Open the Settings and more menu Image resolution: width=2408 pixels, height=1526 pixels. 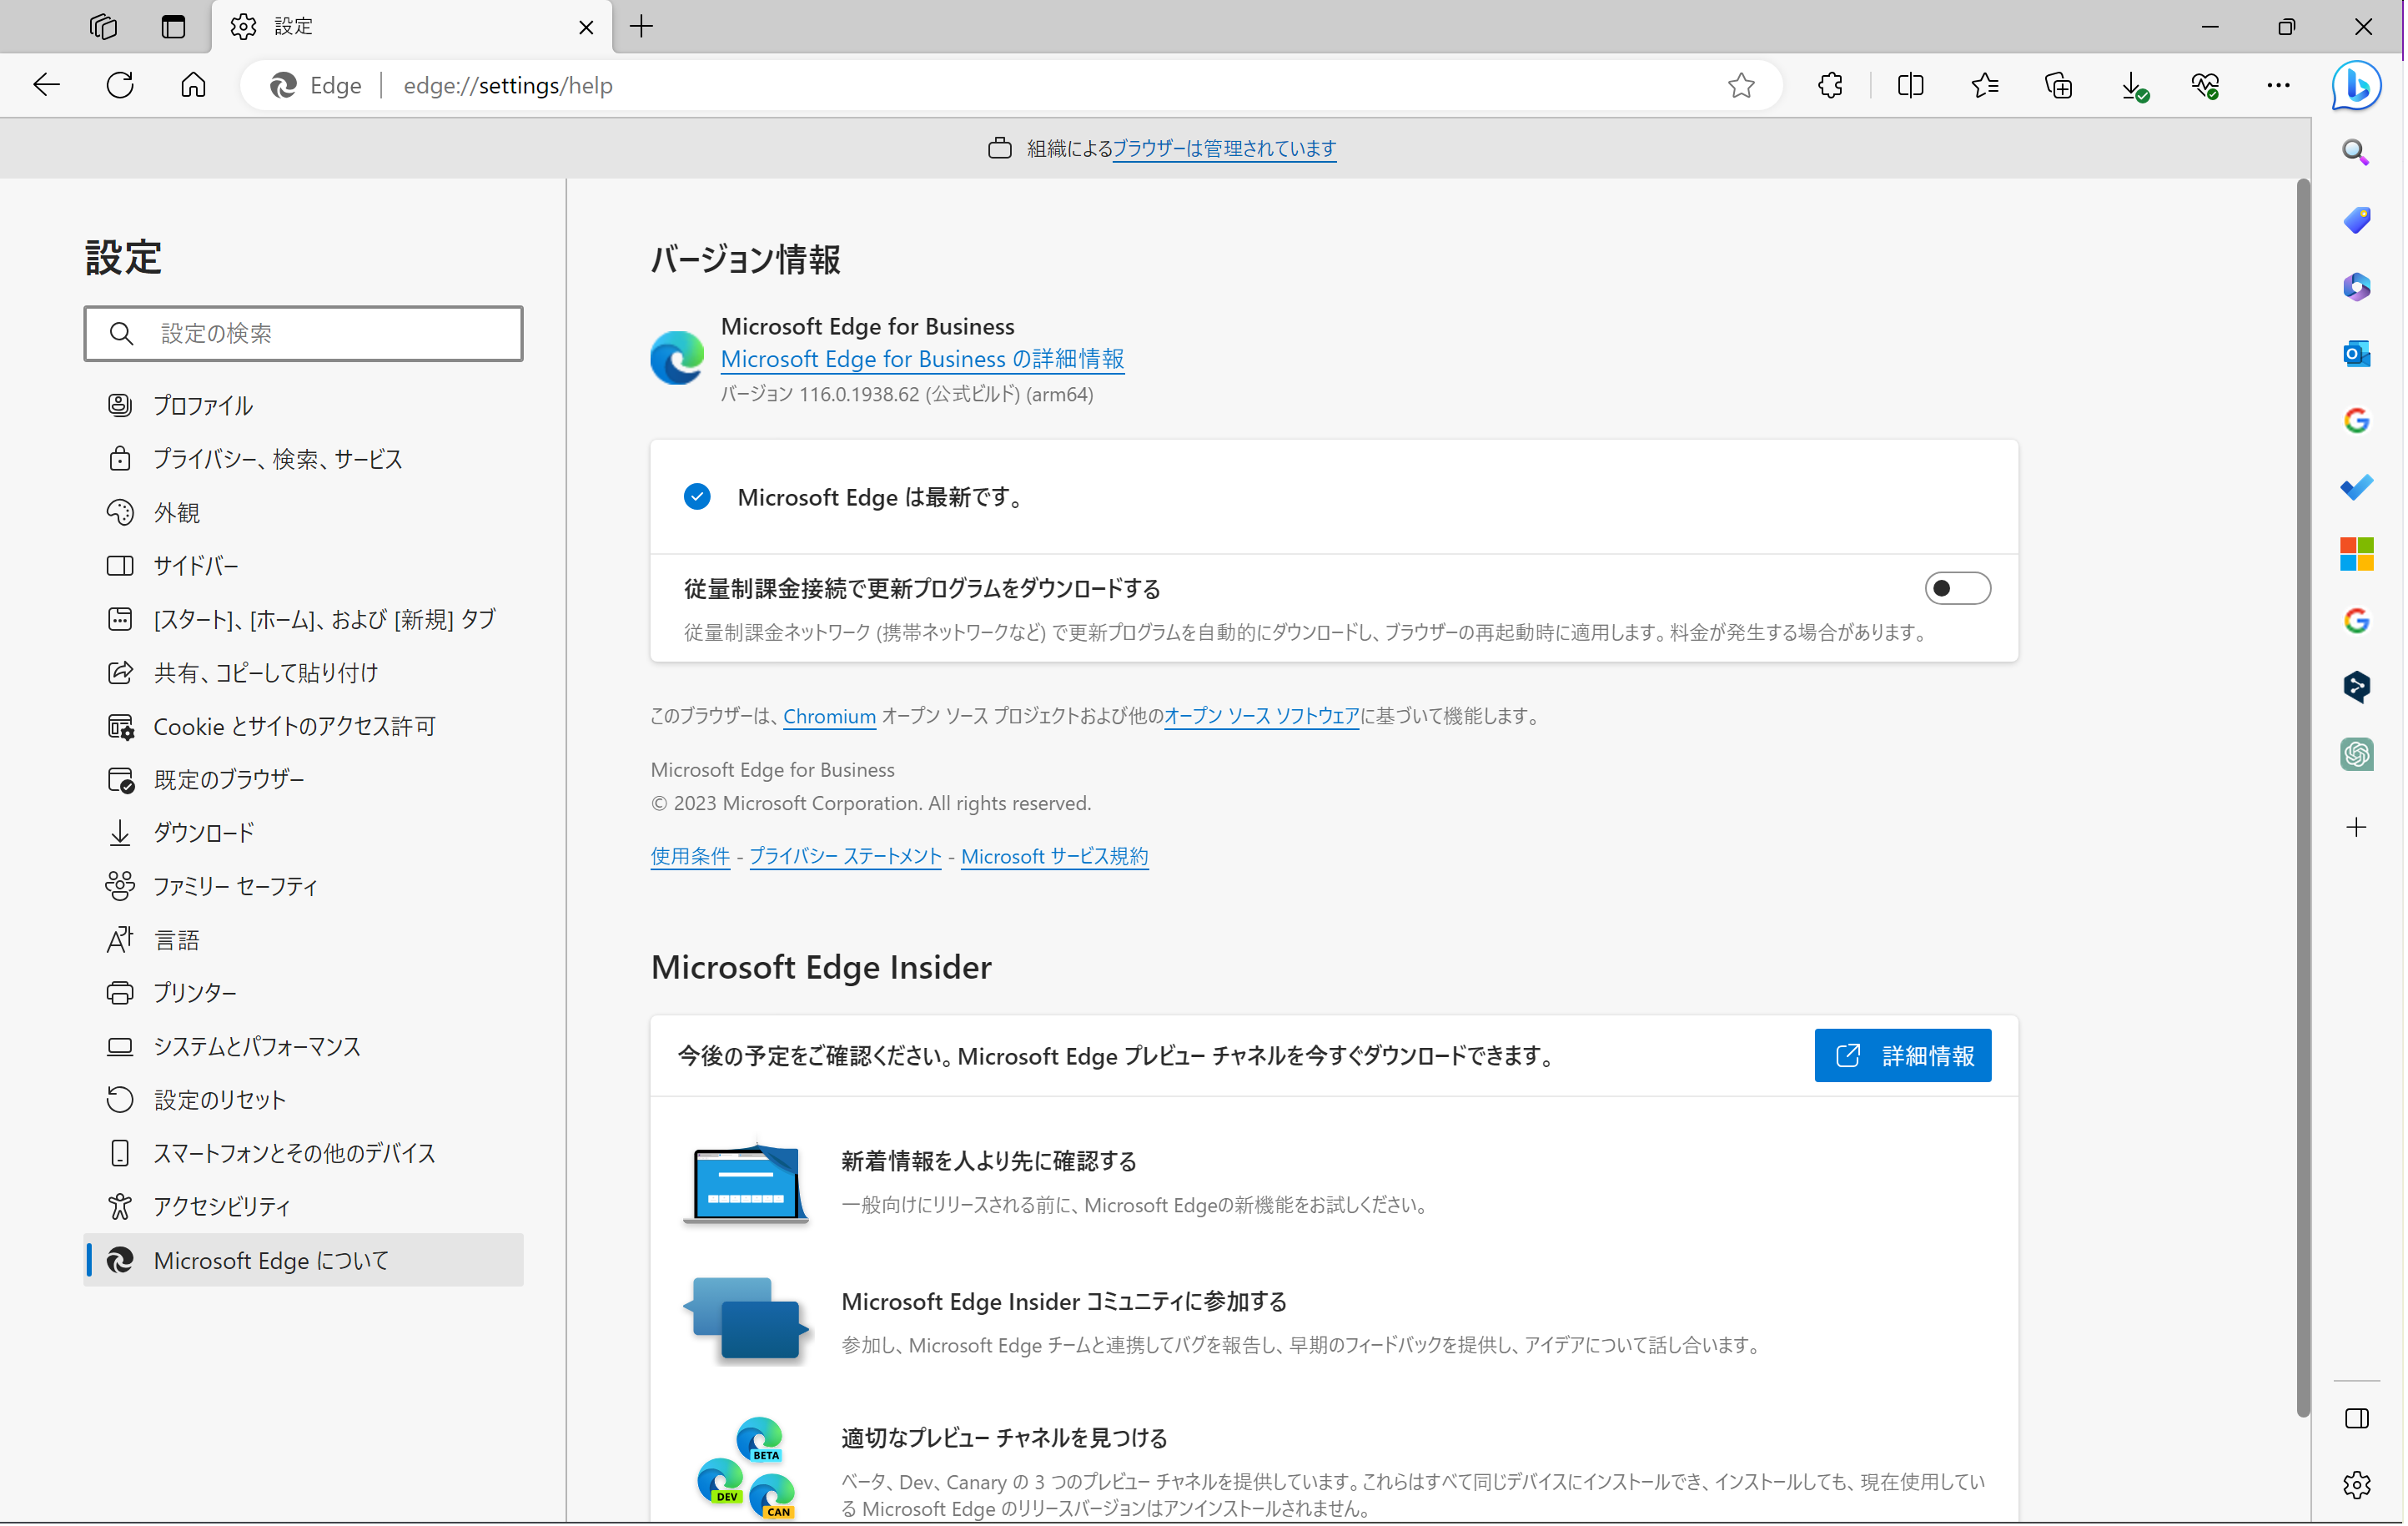[2278, 85]
